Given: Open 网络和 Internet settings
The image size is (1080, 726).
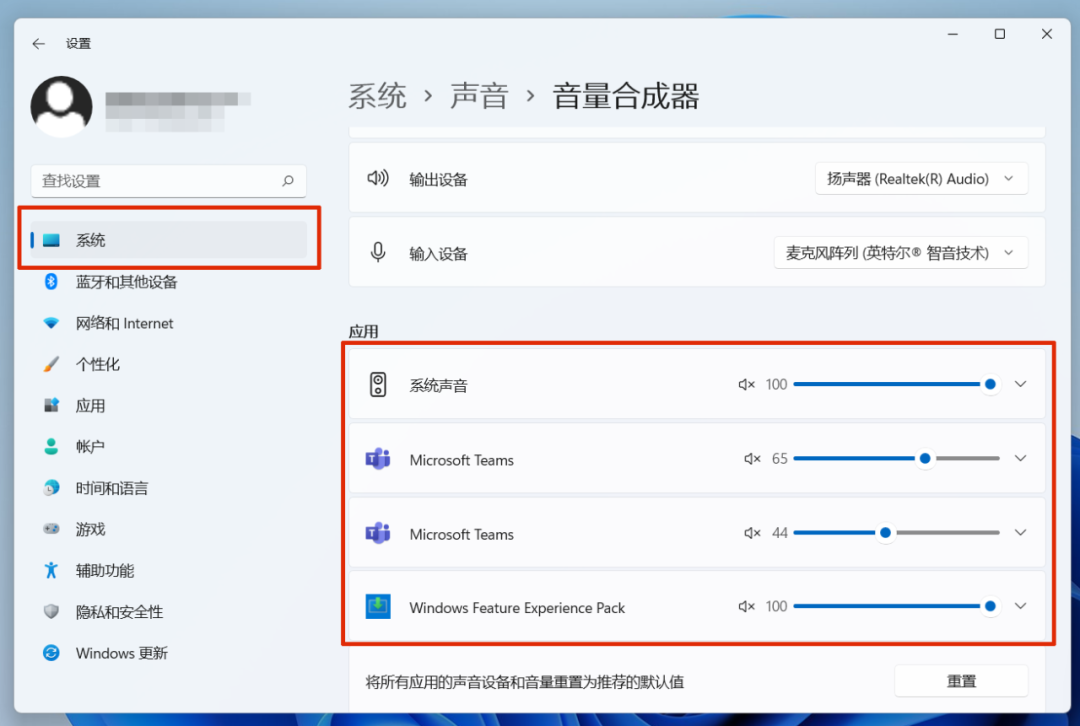Looking at the screenshot, I should pos(169,323).
